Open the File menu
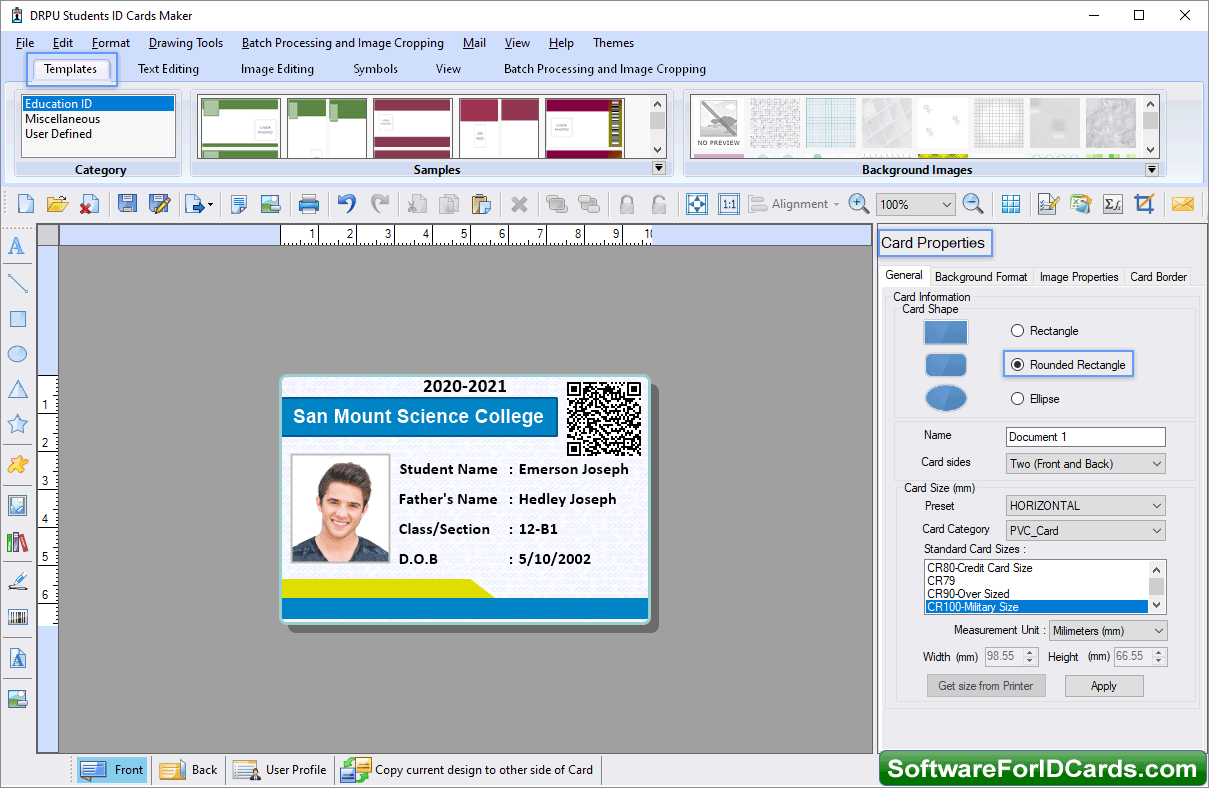This screenshot has width=1209, height=788. pyautogui.click(x=25, y=43)
